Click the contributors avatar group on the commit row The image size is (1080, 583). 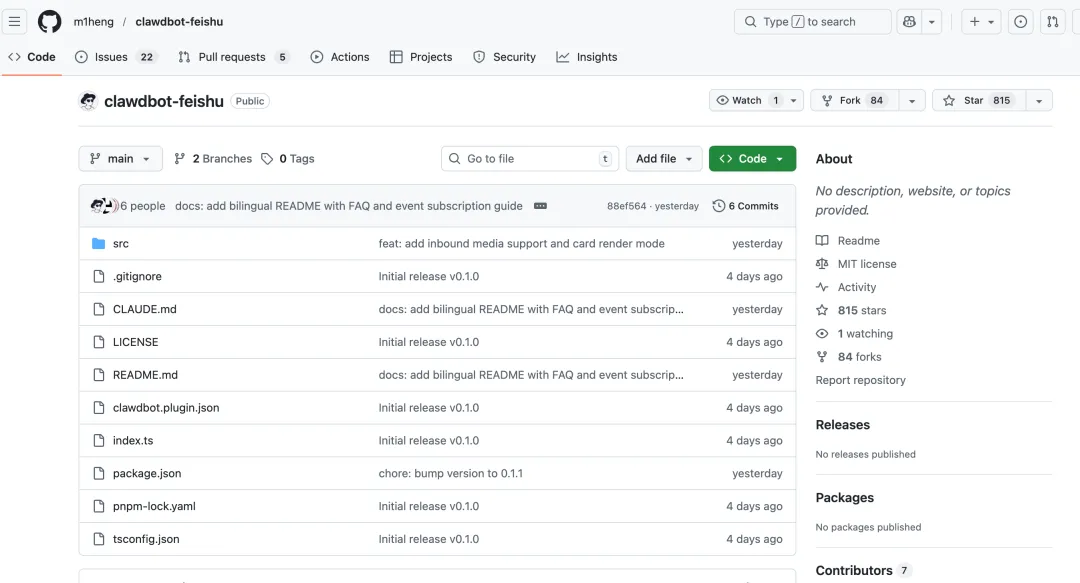103,205
